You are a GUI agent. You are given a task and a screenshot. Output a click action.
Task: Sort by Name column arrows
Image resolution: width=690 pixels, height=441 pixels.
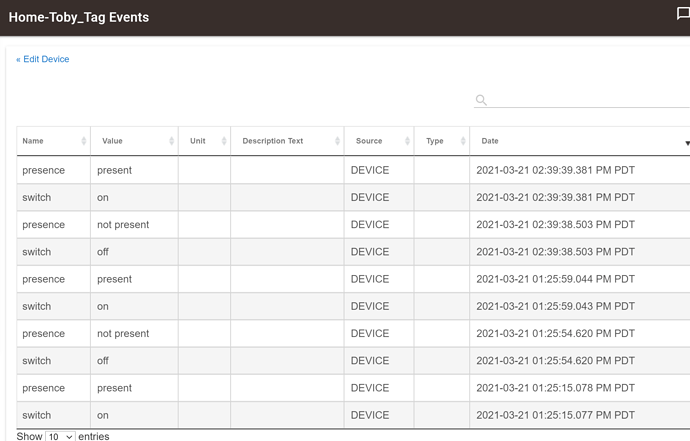[83, 142]
